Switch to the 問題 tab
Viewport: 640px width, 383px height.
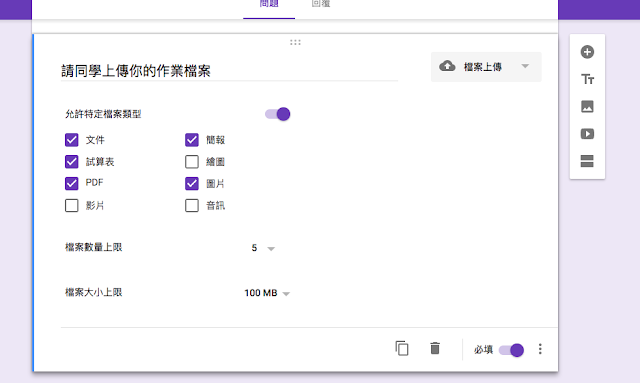pyautogui.click(x=269, y=4)
